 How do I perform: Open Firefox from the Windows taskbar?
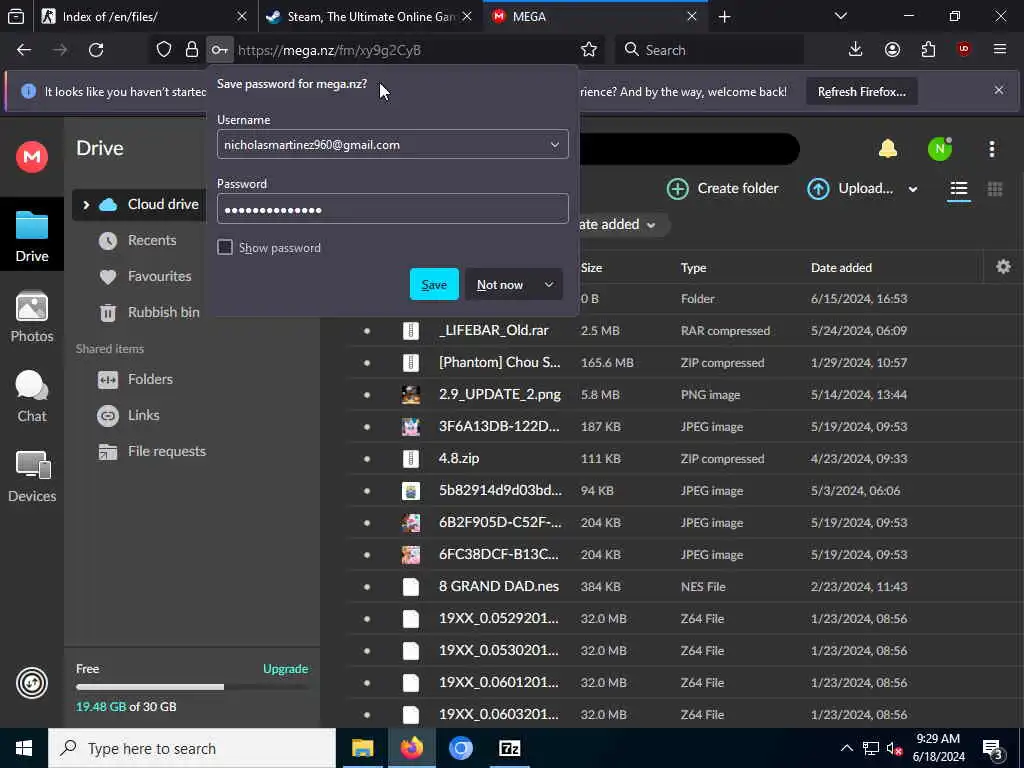pyautogui.click(x=411, y=748)
